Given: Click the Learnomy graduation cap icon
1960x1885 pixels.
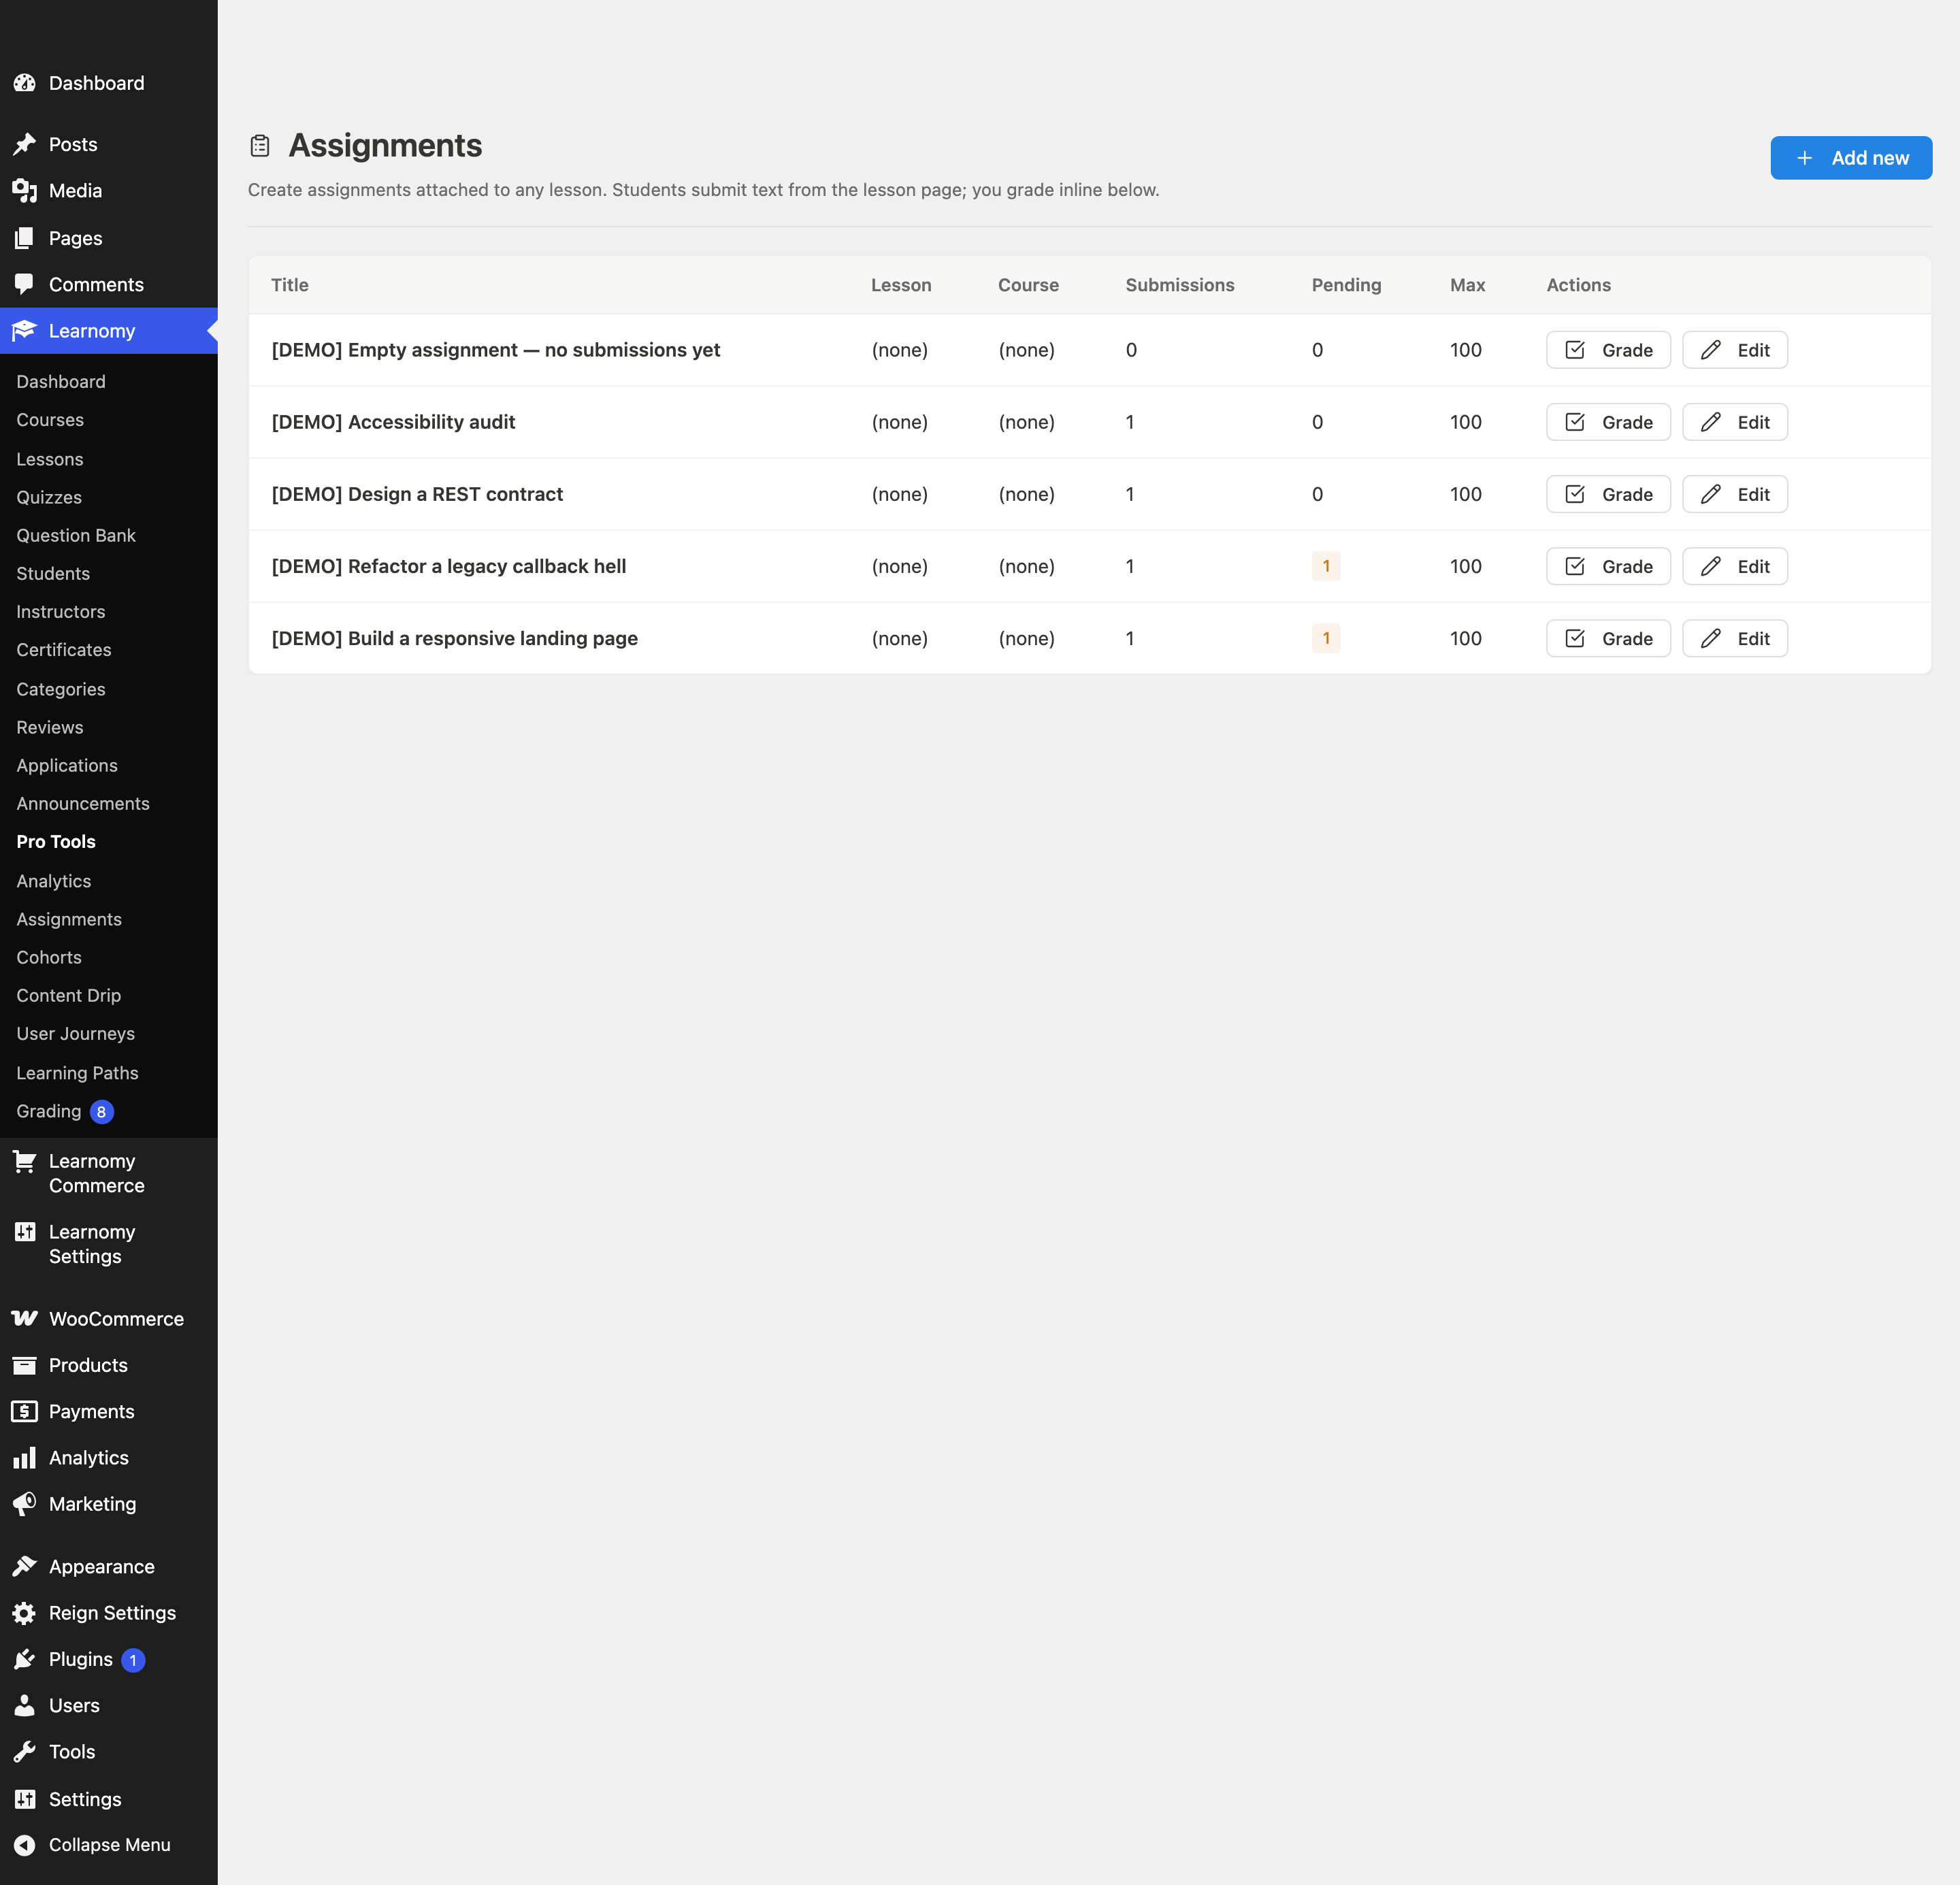Looking at the screenshot, I should point(25,331).
